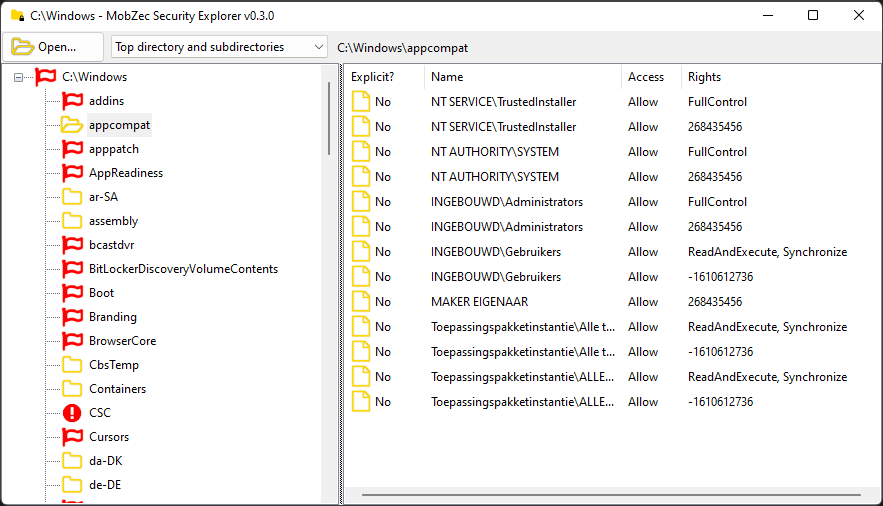Click the Toepassingspakketinstantie\ALLE... -1610612736 row
The width and height of the screenshot is (883, 506).
(x=611, y=402)
